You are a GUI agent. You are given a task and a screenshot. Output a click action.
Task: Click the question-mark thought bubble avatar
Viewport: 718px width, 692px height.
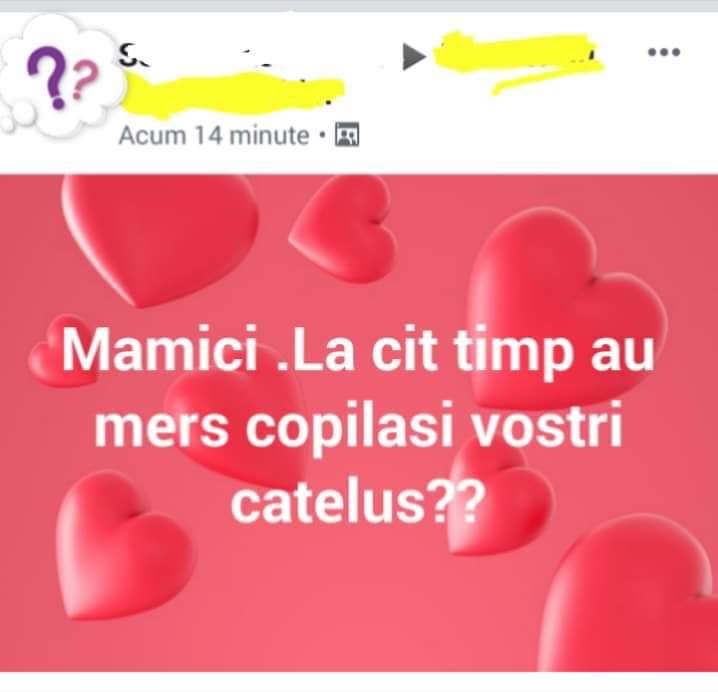(x=60, y=78)
